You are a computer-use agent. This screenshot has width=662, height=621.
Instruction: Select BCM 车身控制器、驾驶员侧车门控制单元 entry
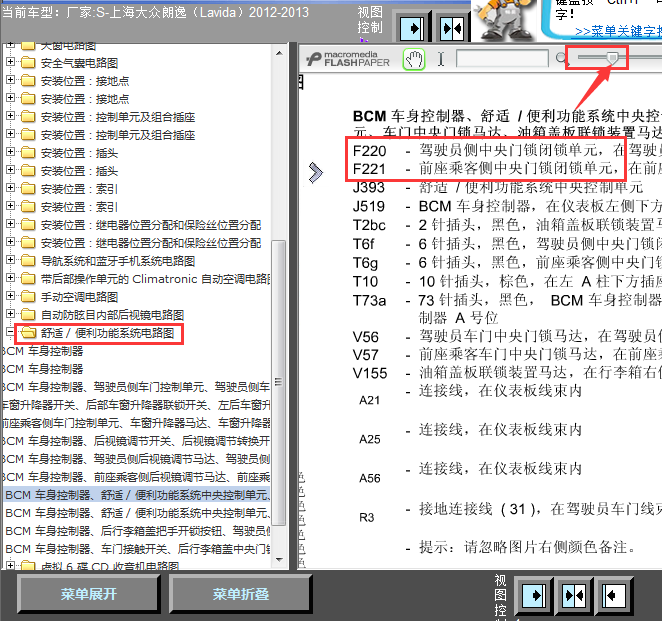point(136,387)
